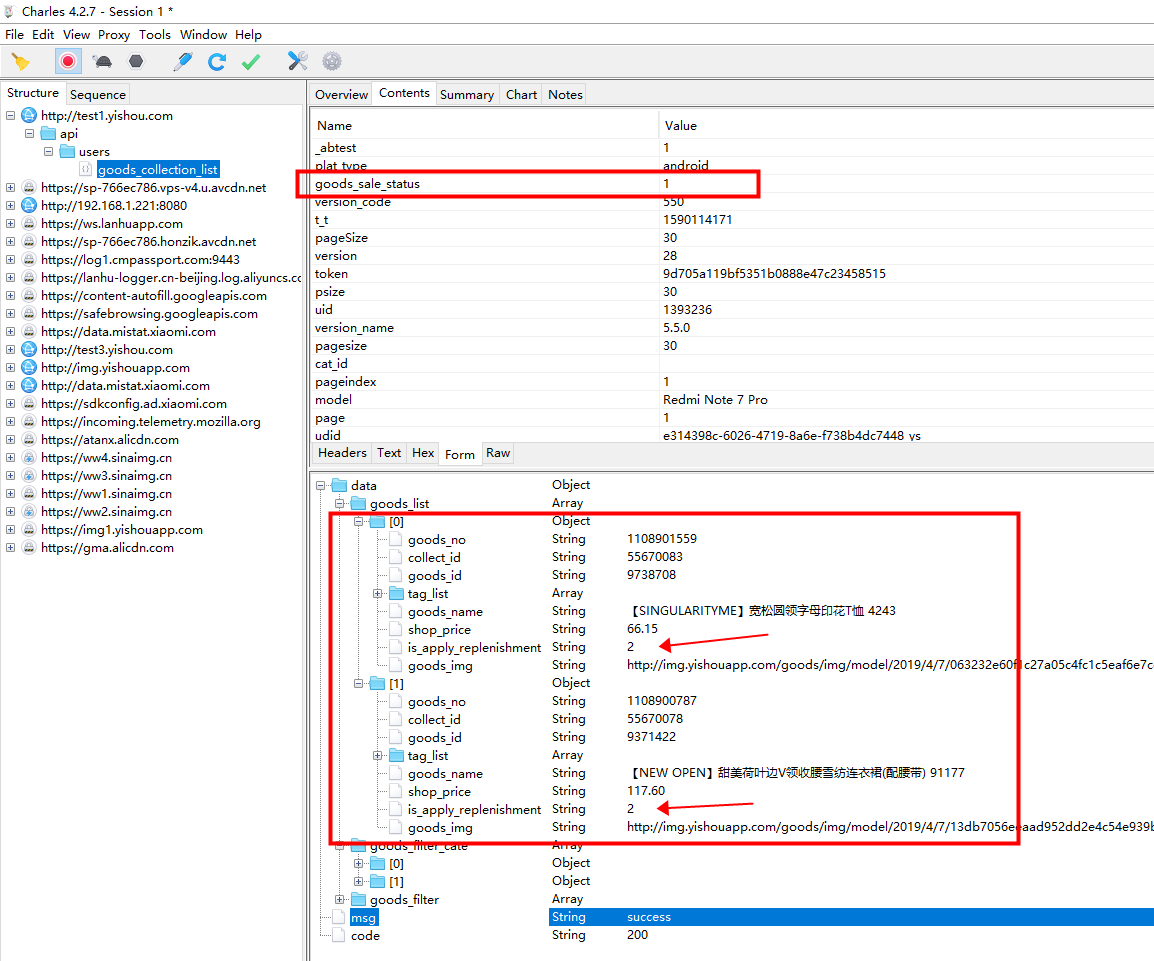Open the File menu
The image size is (1154, 961).
point(14,35)
